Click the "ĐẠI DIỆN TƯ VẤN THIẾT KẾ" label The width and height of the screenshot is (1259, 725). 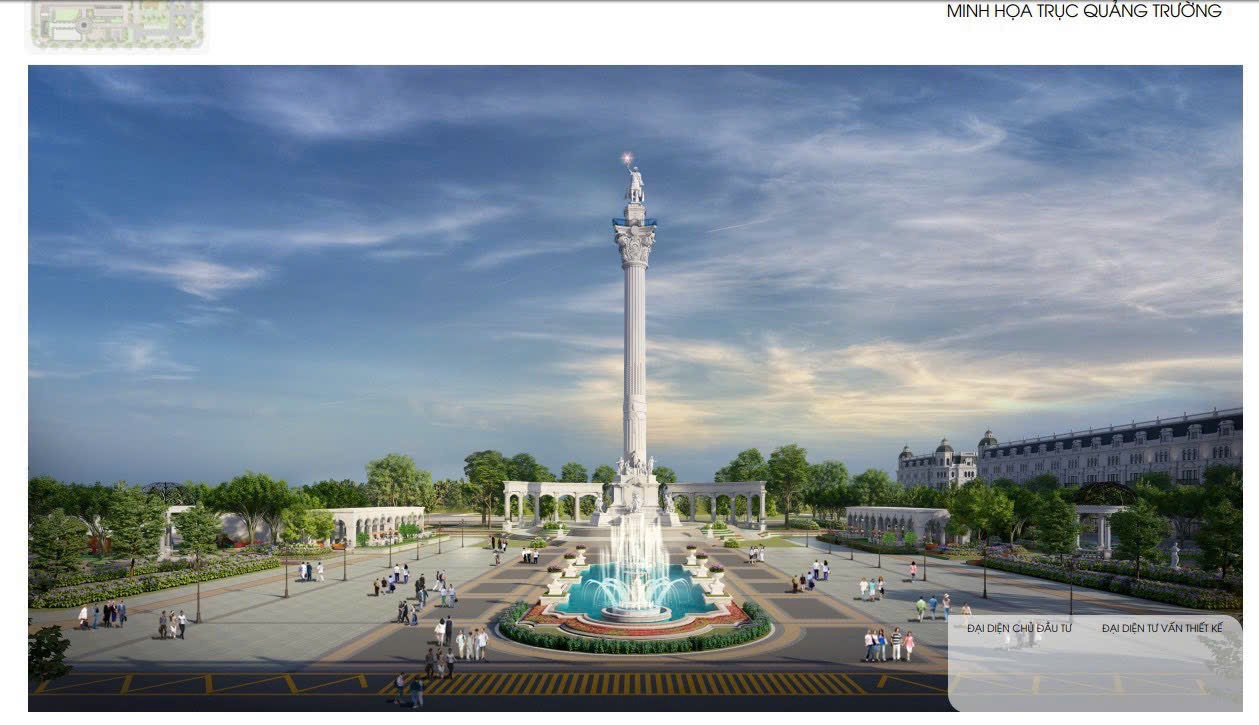click(x=1162, y=628)
